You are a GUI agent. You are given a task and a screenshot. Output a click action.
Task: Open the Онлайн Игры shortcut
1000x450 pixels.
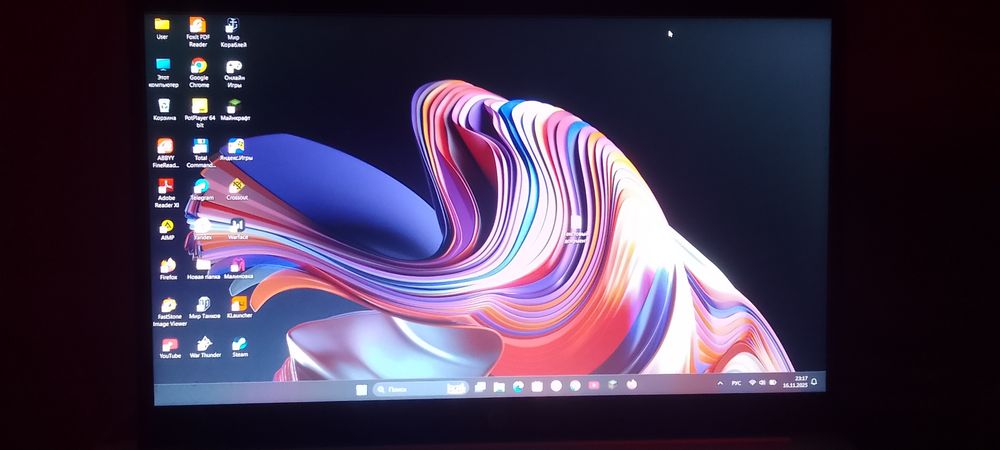click(234, 74)
